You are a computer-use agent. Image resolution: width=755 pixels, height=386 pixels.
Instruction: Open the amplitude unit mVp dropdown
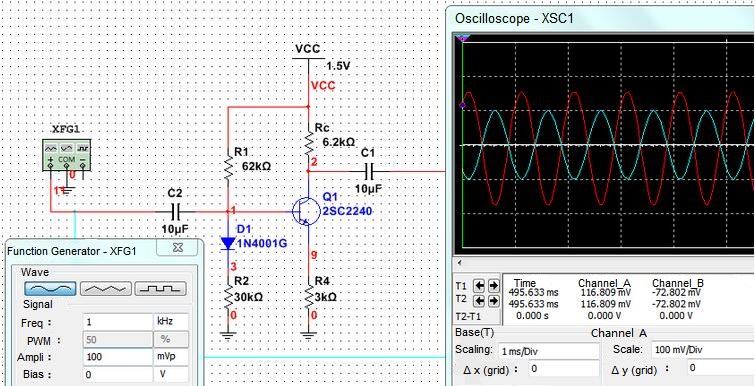171,357
